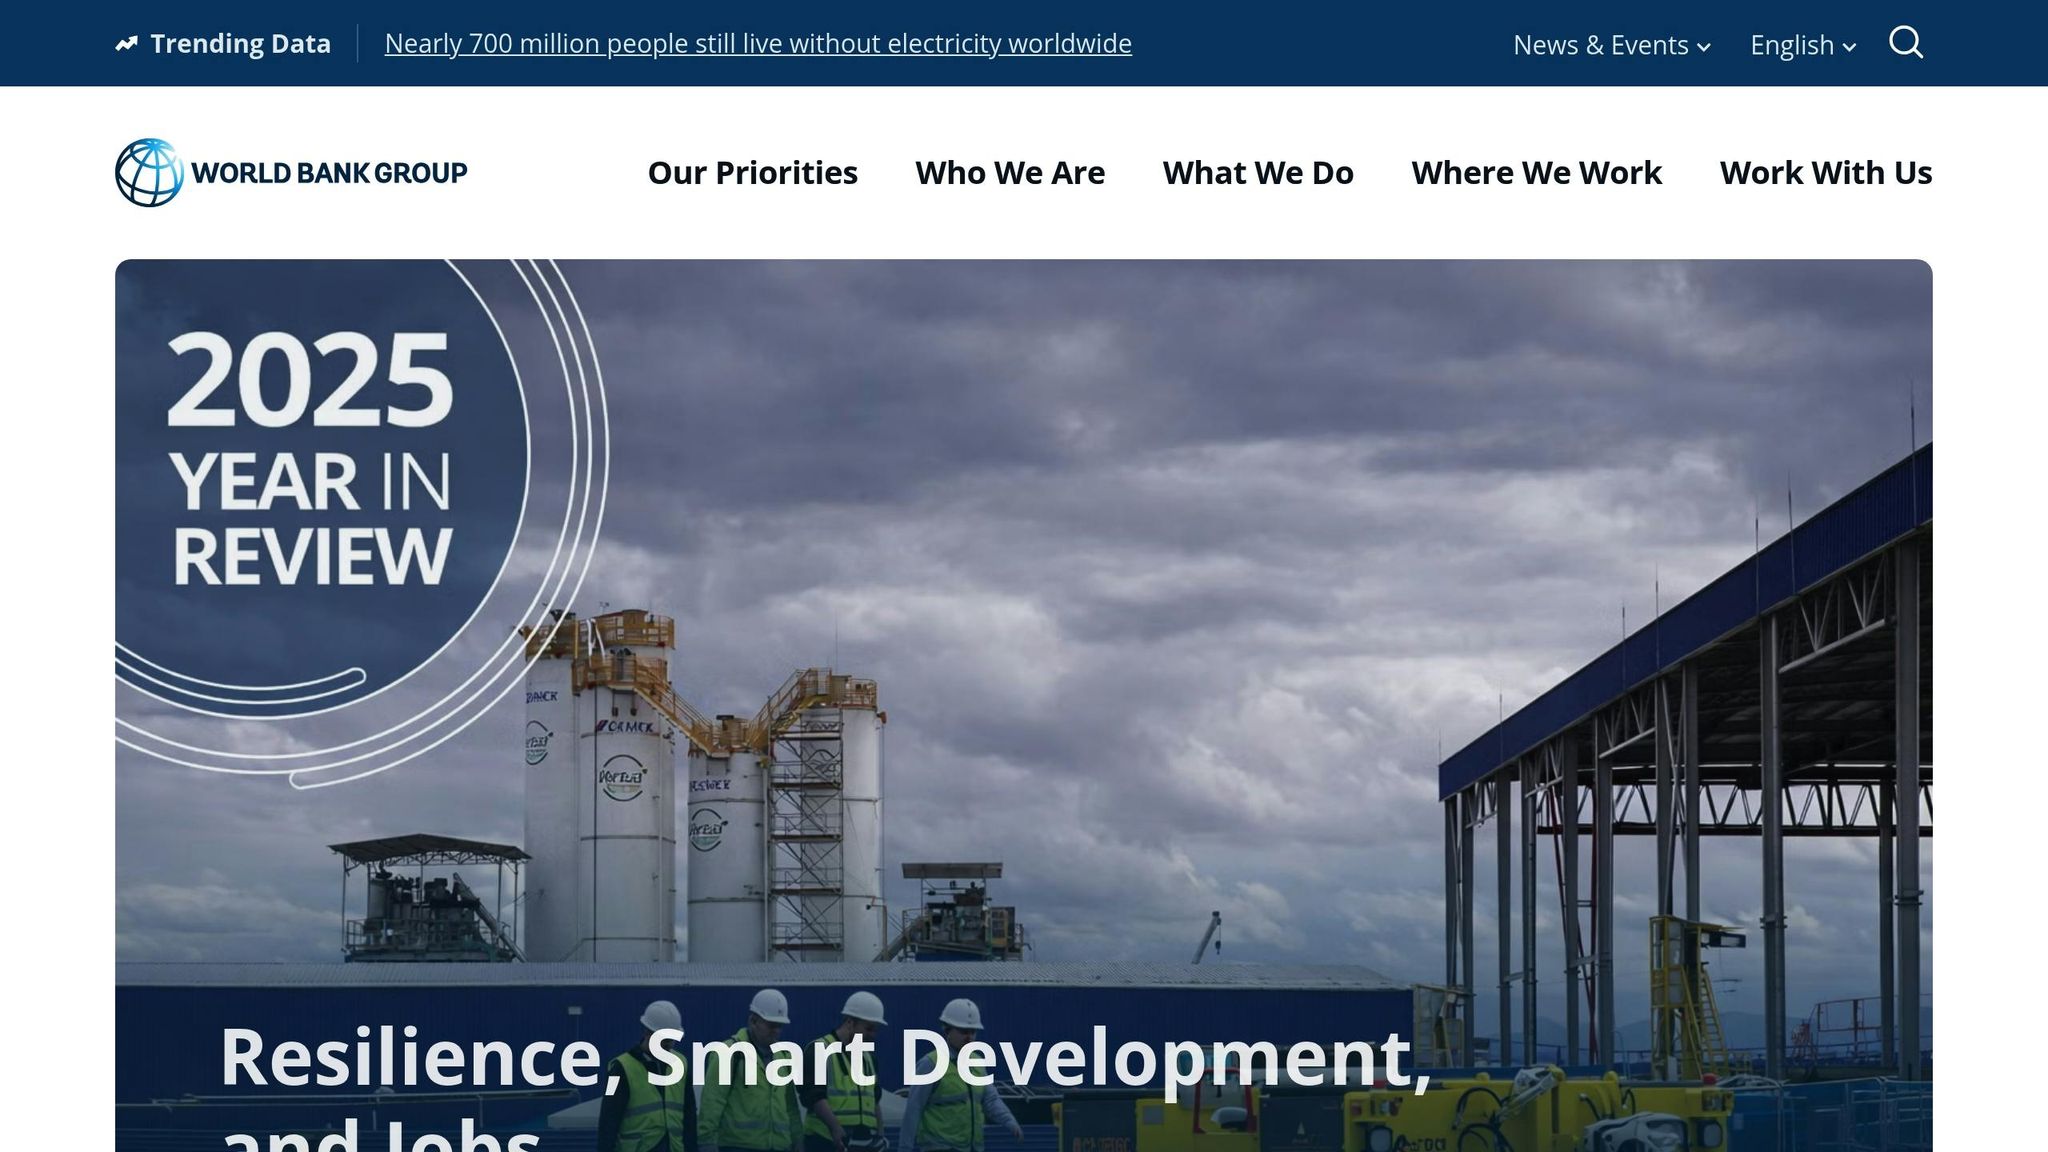Screen dimensions: 2048x1152
Task: Select Work With Us in navigation
Action: [x=1825, y=173]
